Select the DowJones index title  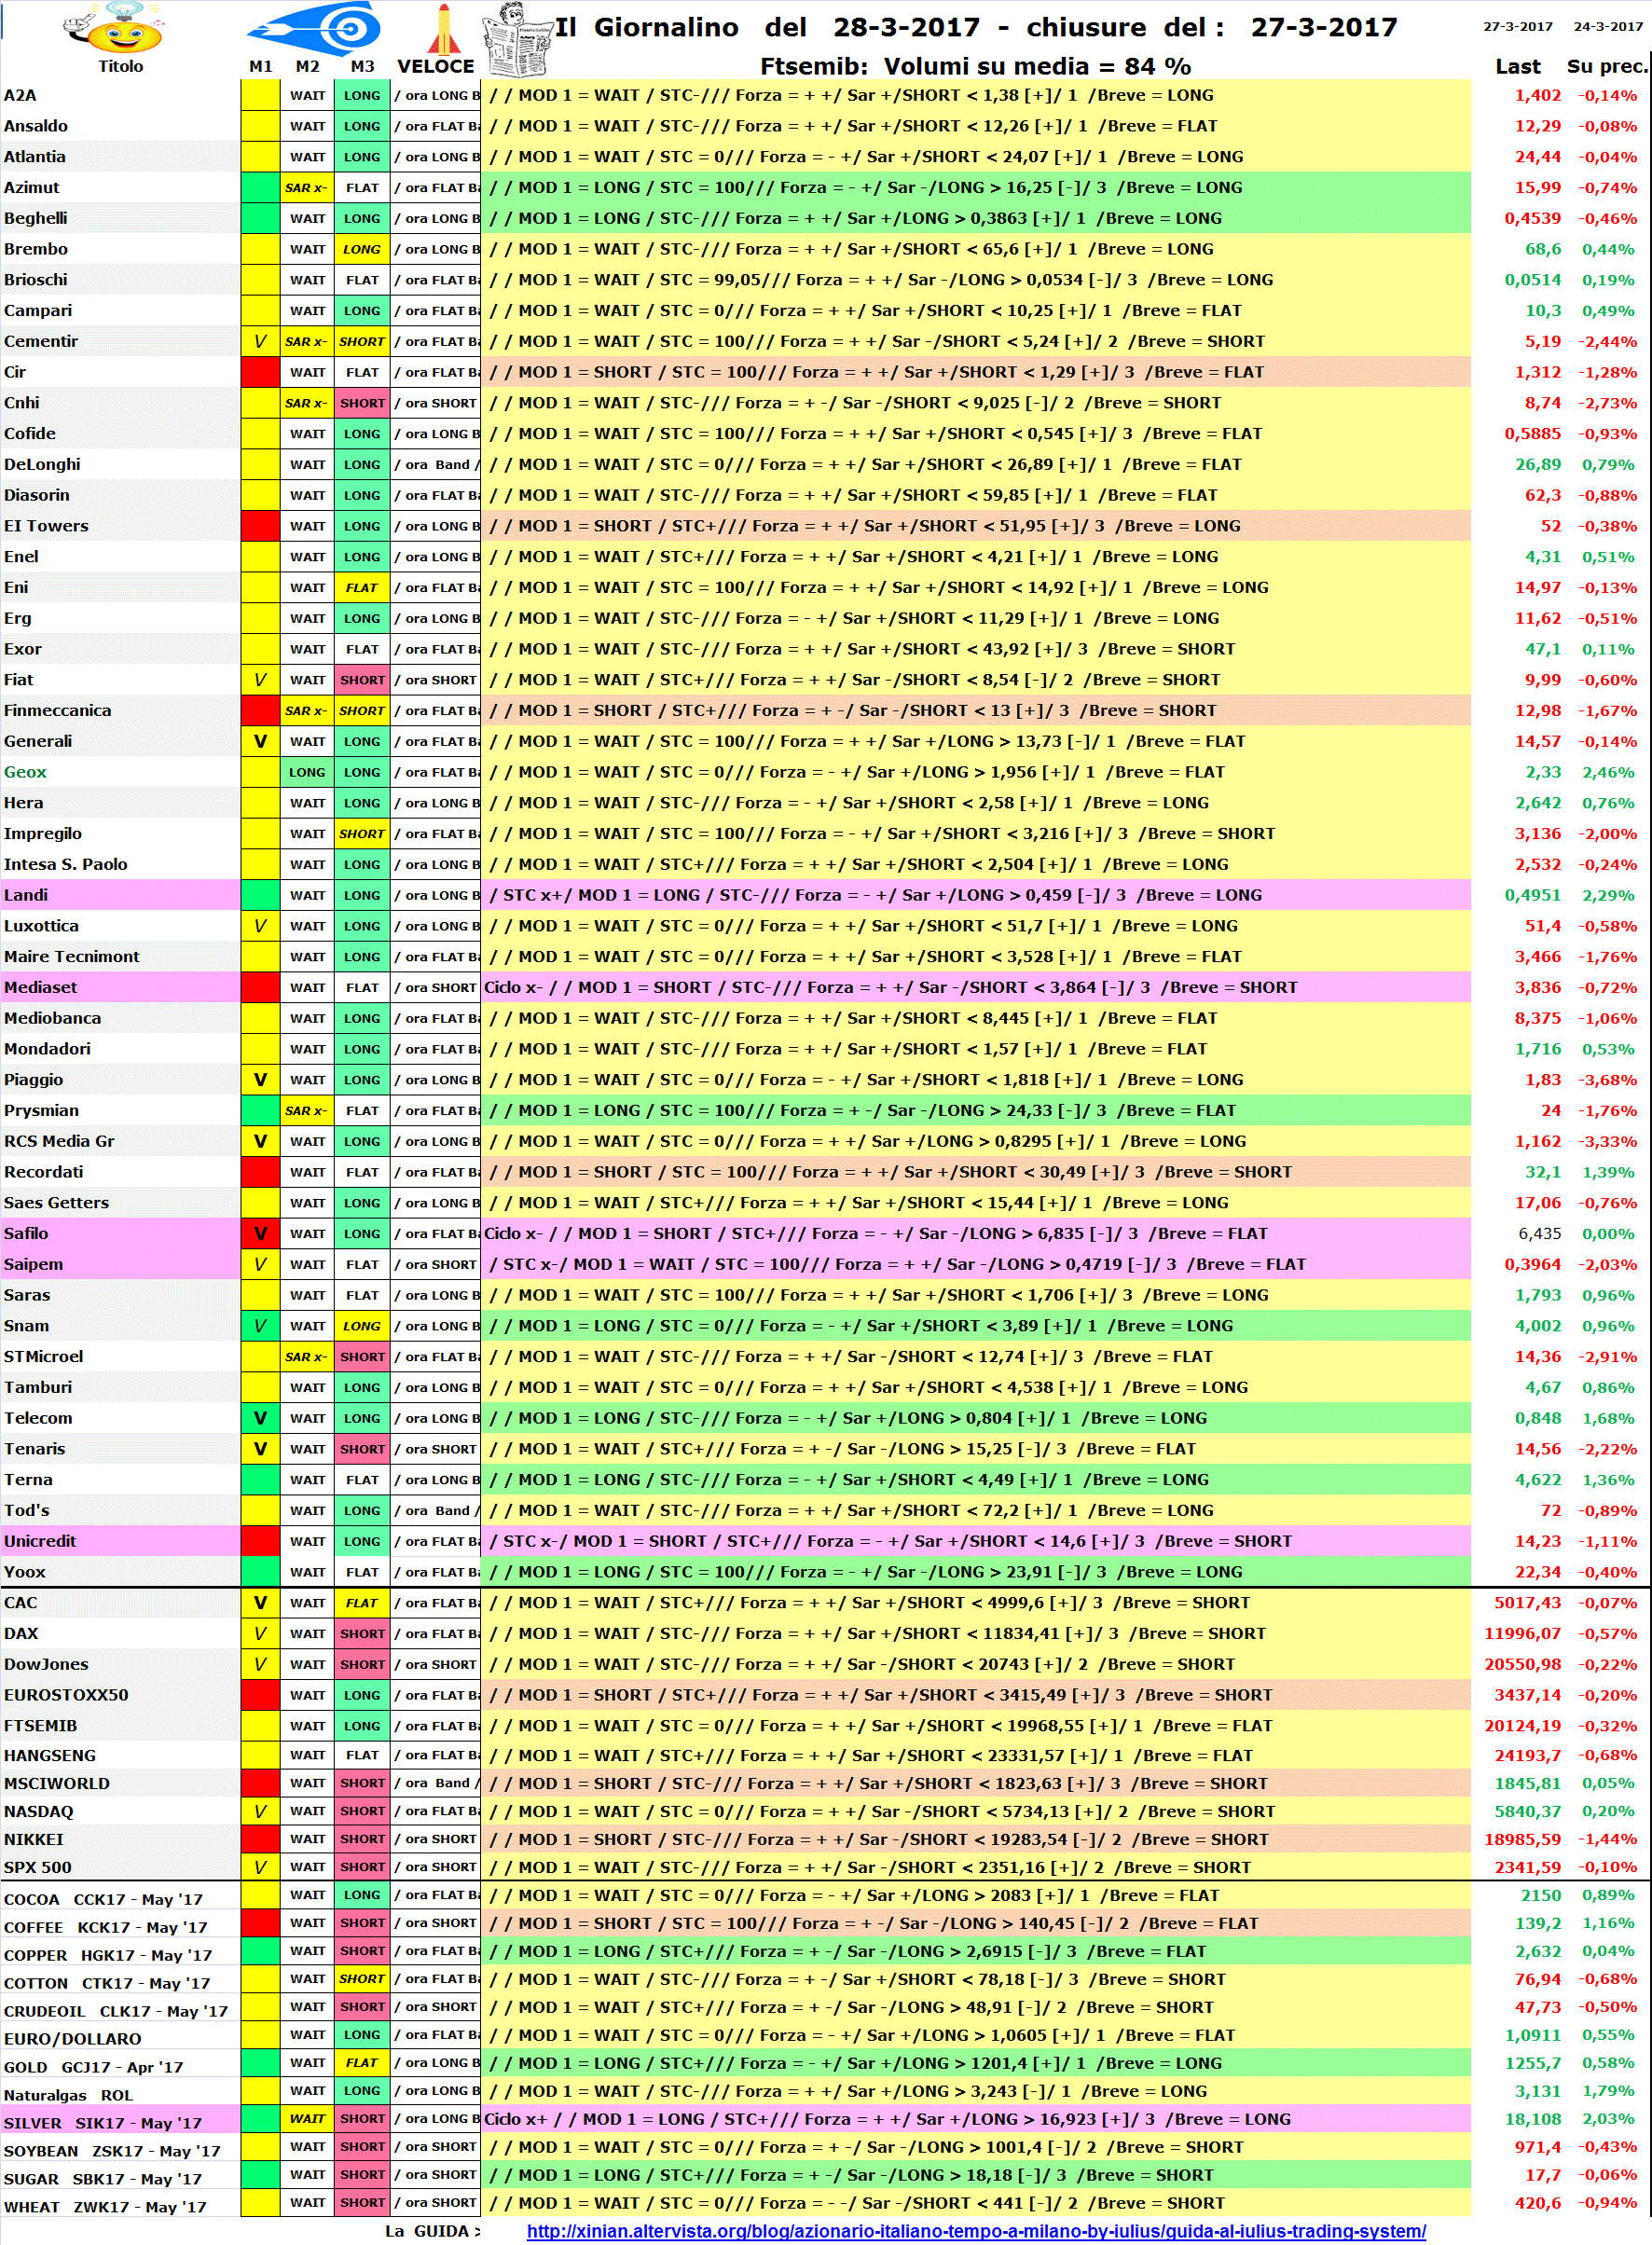pos(120,1664)
